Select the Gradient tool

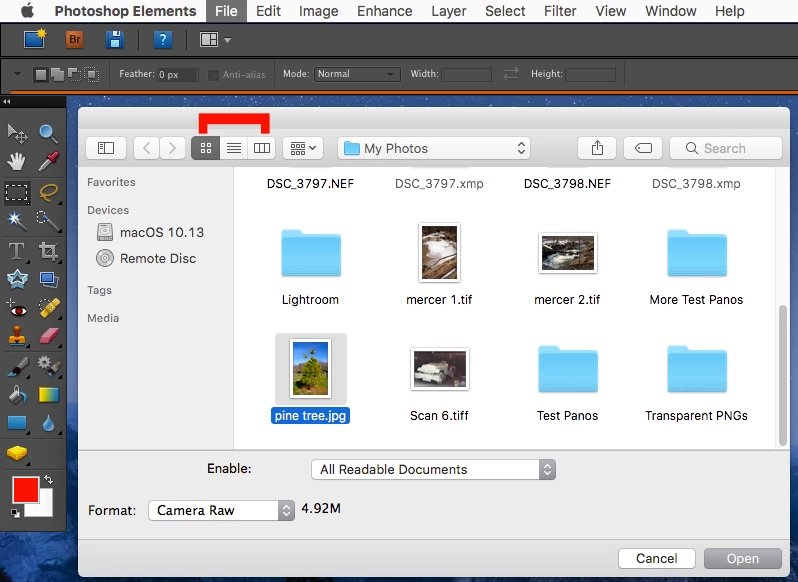tap(48, 395)
